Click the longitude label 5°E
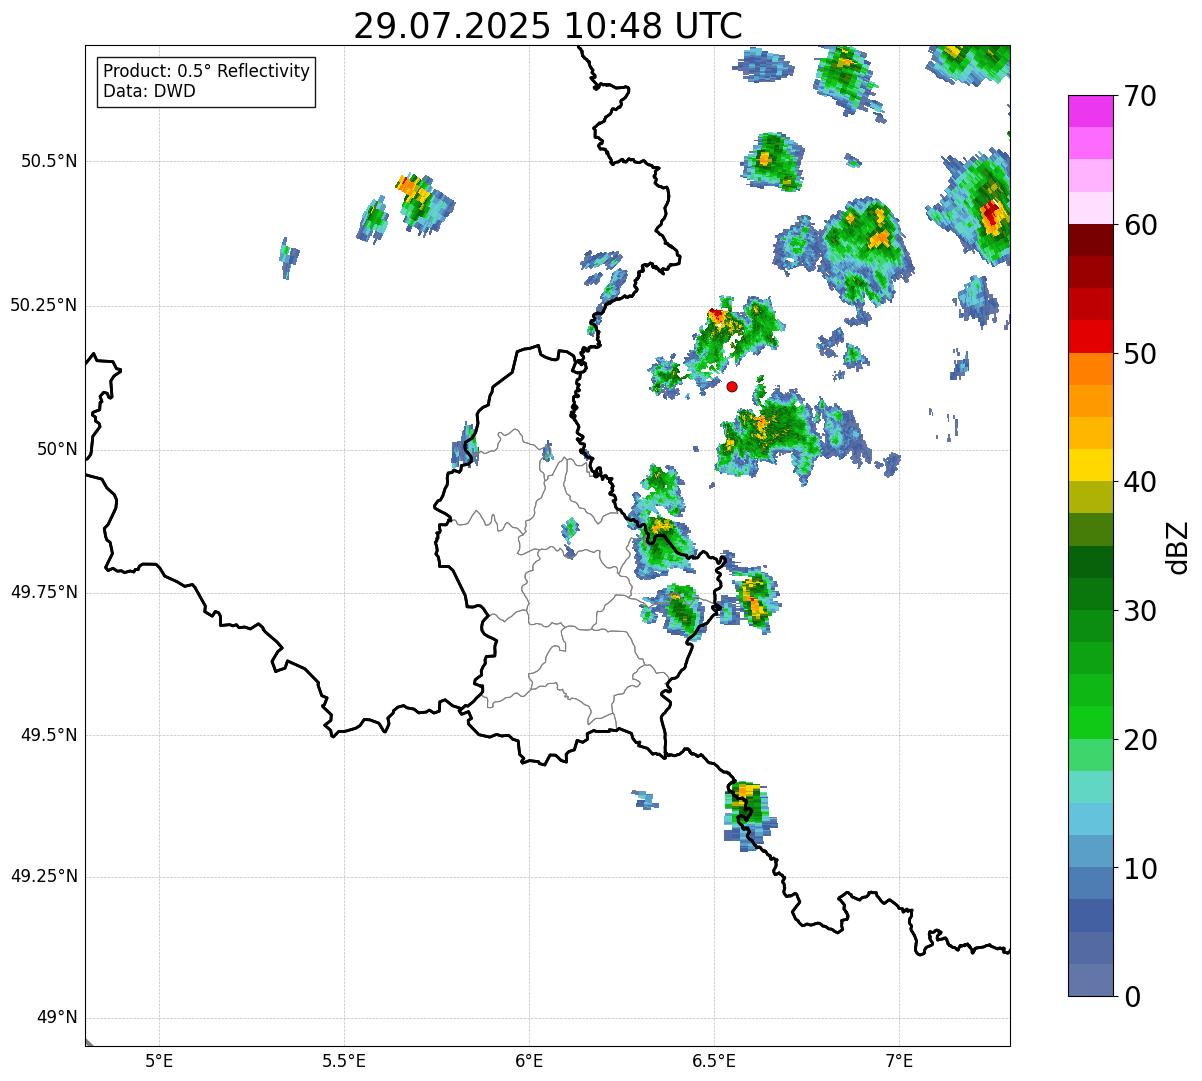1202x1081 pixels. click(x=159, y=1060)
